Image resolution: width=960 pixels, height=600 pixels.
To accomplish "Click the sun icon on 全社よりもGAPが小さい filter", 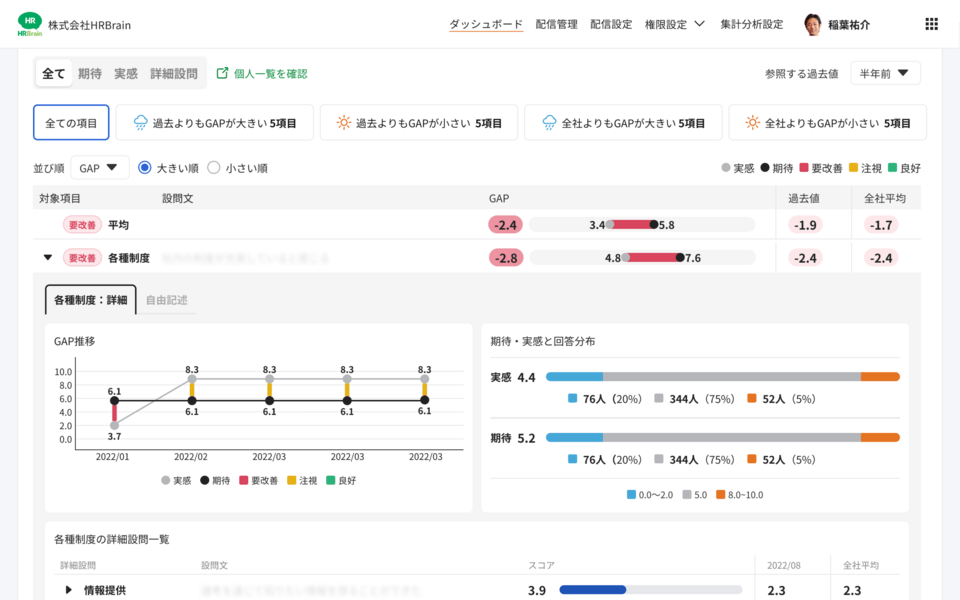I will tap(751, 122).
